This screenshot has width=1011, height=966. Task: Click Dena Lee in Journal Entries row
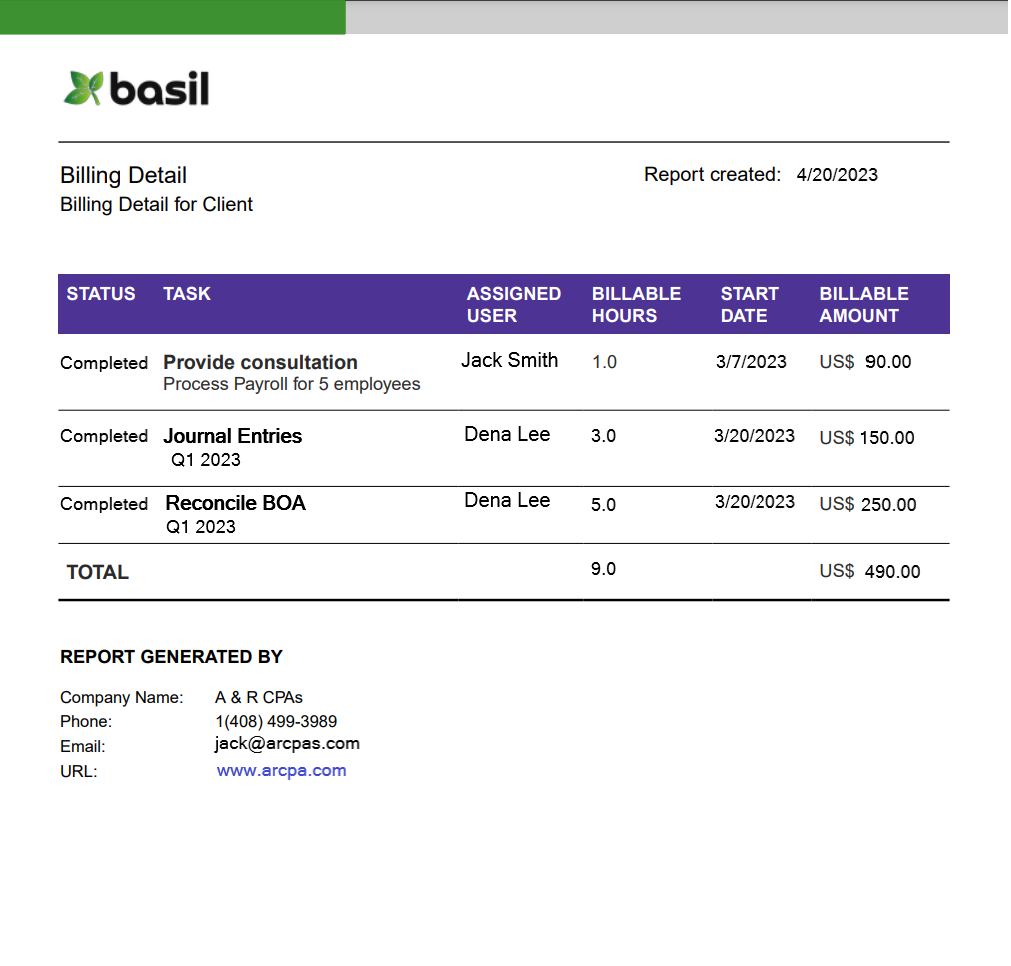coord(507,435)
